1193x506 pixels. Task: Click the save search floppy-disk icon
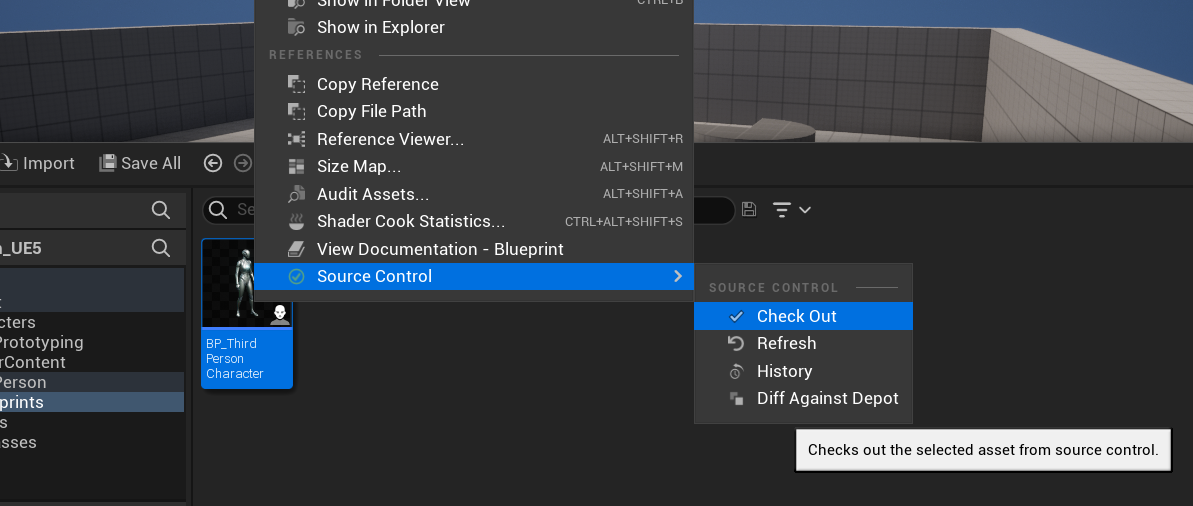pyautogui.click(x=749, y=210)
